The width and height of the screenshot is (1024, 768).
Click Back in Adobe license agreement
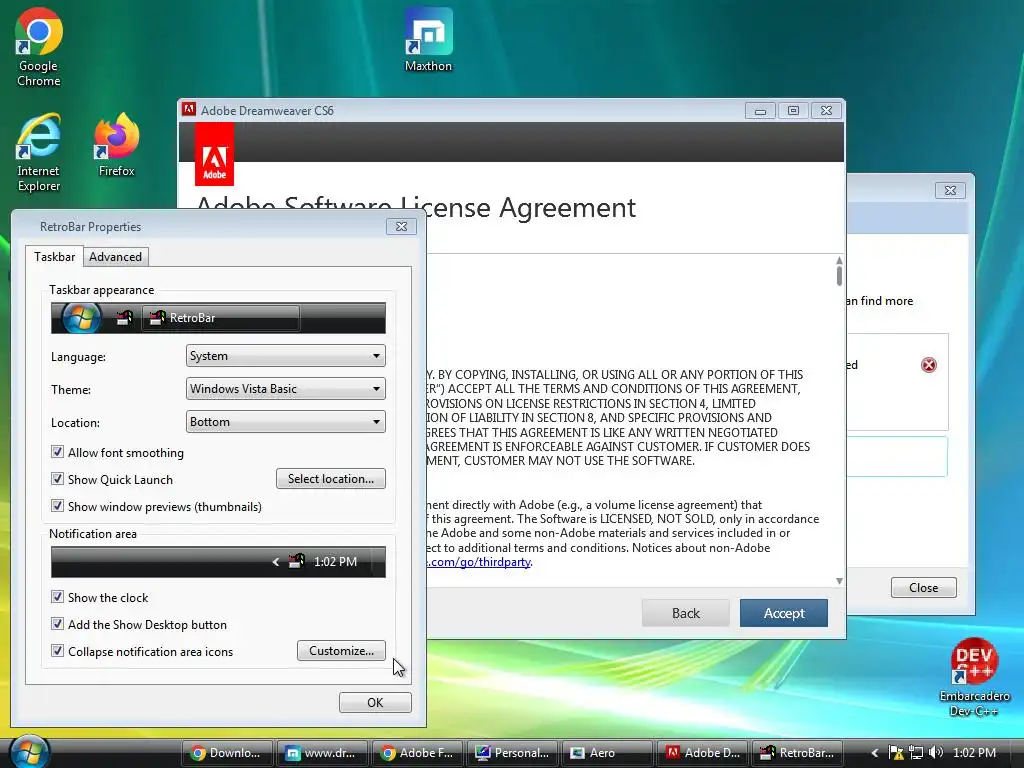[x=686, y=613]
